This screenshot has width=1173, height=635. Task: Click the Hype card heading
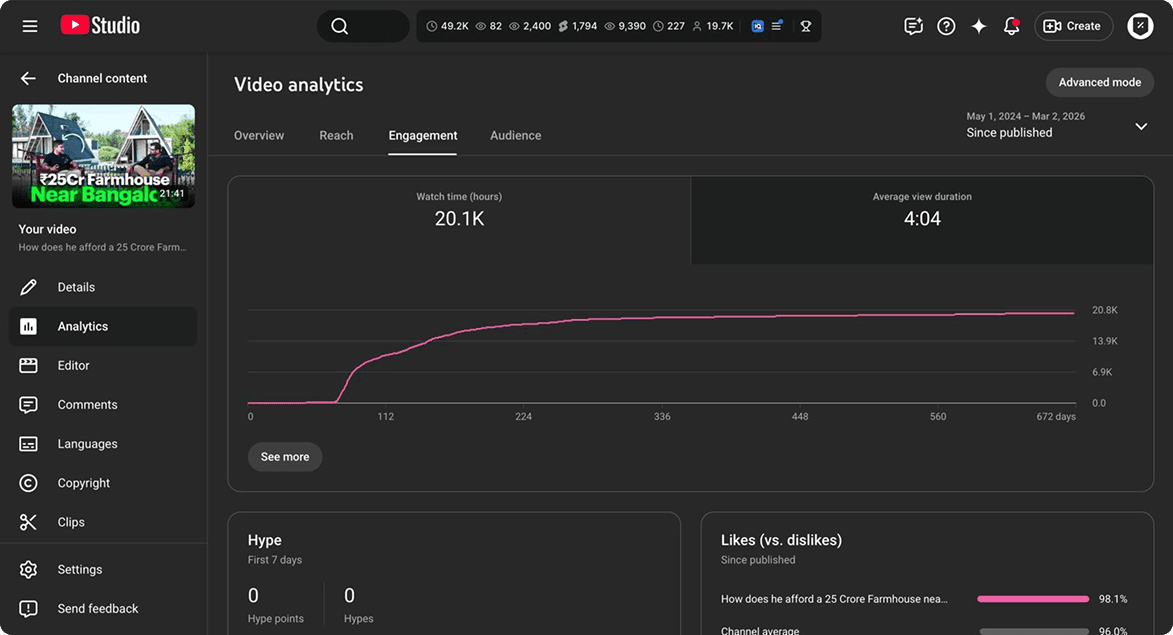[265, 540]
